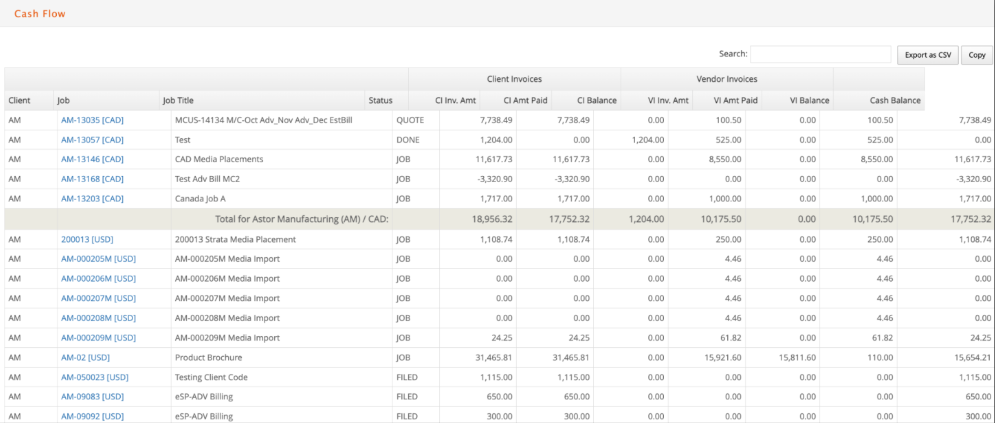Open job link 200013 [USD]
Viewport: 995px width, 423px height.
[88, 239]
